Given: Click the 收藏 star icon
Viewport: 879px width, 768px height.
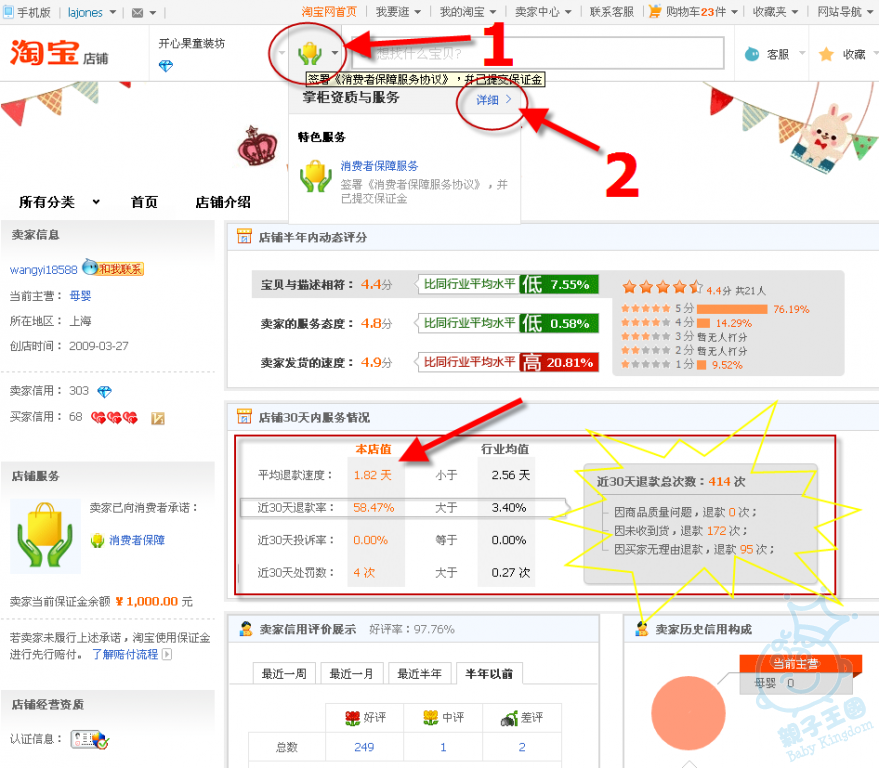Looking at the screenshot, I should (826, 54).
